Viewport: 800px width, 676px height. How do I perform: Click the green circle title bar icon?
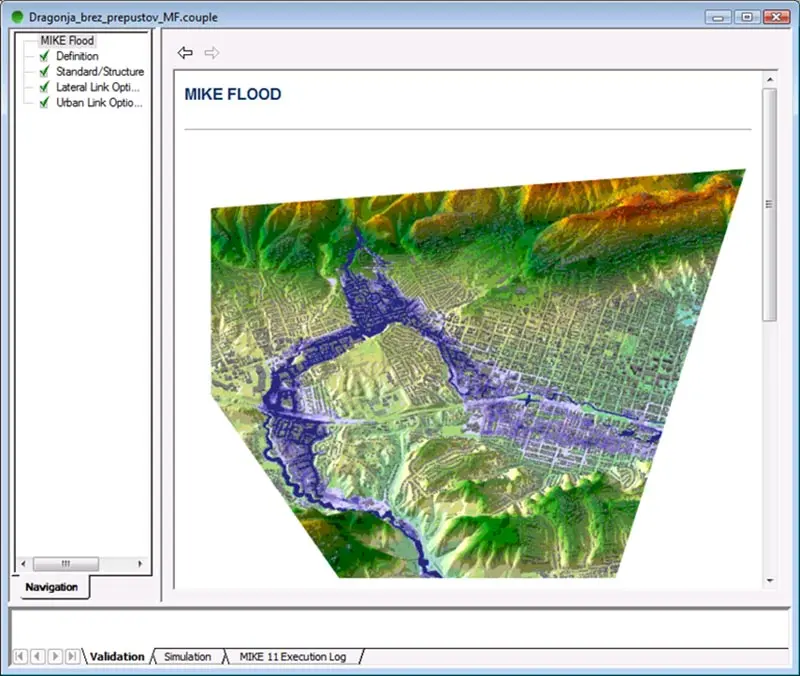click(17, 17)
